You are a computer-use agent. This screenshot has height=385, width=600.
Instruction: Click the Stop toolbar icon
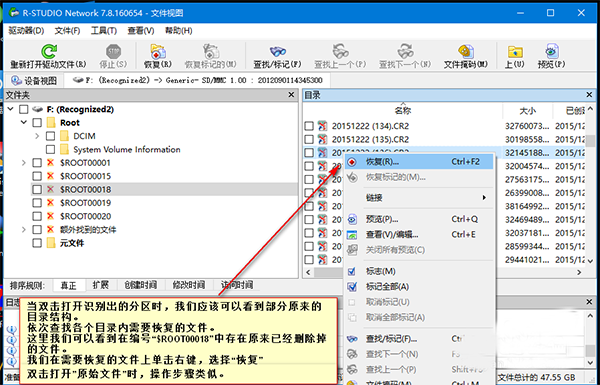113,51
